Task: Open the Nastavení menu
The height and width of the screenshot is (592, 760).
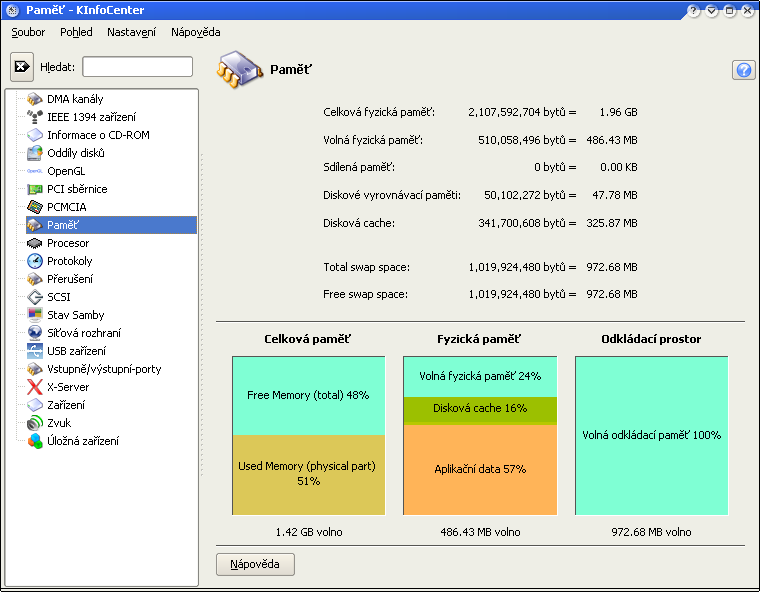Action: pyautogui.click(x=131, y=32)
